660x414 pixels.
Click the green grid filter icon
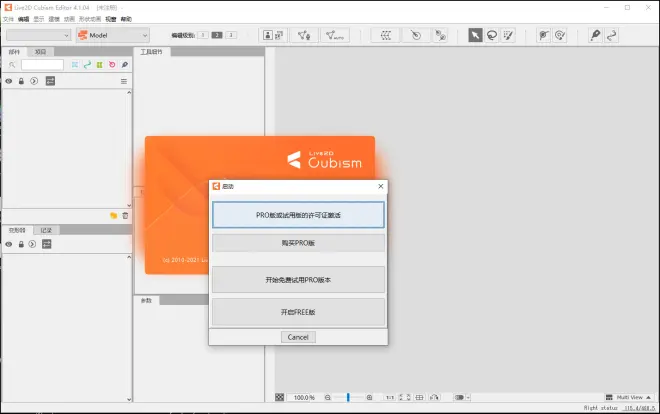pos(100,65)
